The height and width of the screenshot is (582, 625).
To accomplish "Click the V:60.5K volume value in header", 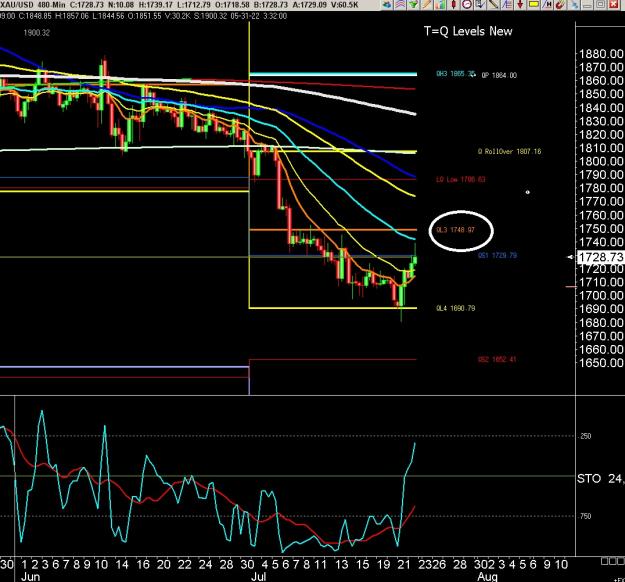I will pyautogui.click(x=343, y=5).
